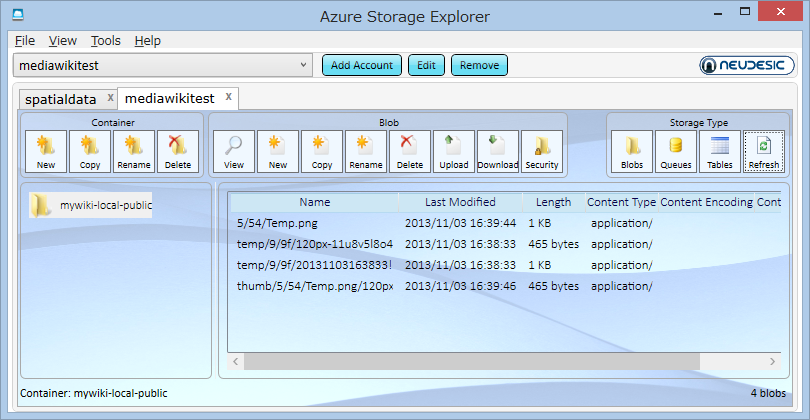Image resolution: width=810 pixels, height=420 pixels.
Task: Click the Remove account button
Action: tap(479, 65)
